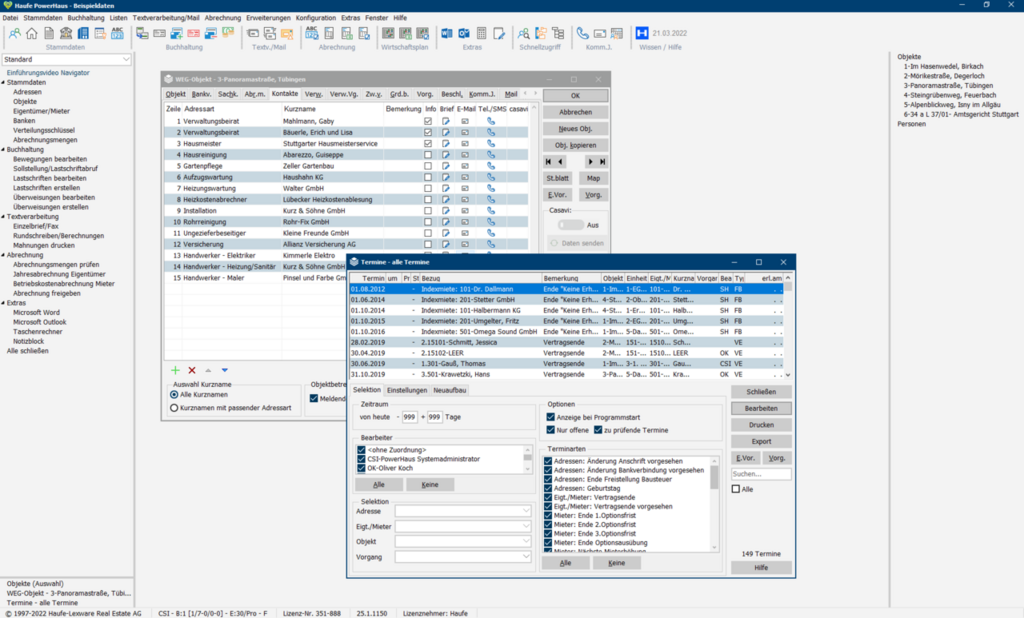The width and height of the screenshot is (1024, 618).
Task: Click Keine under the Terminarten list
Action: pos(616,562)
